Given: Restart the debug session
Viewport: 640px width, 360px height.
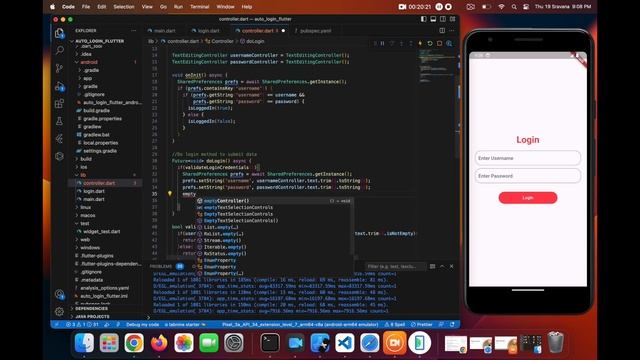Looking at the screenshot, I should pos(430,43).
